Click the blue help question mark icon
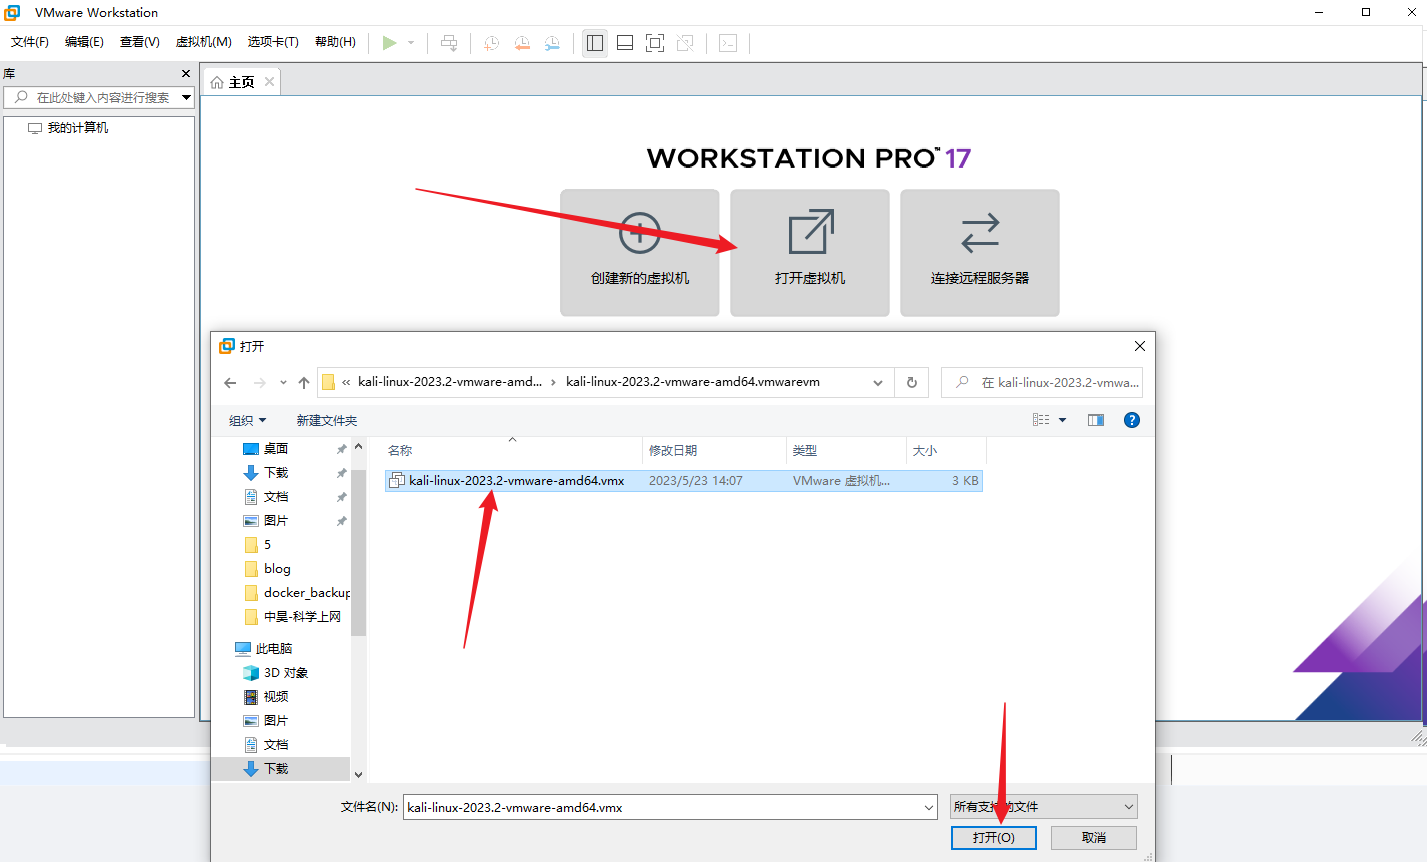 pyautogui.click(x=1132, y=420)
